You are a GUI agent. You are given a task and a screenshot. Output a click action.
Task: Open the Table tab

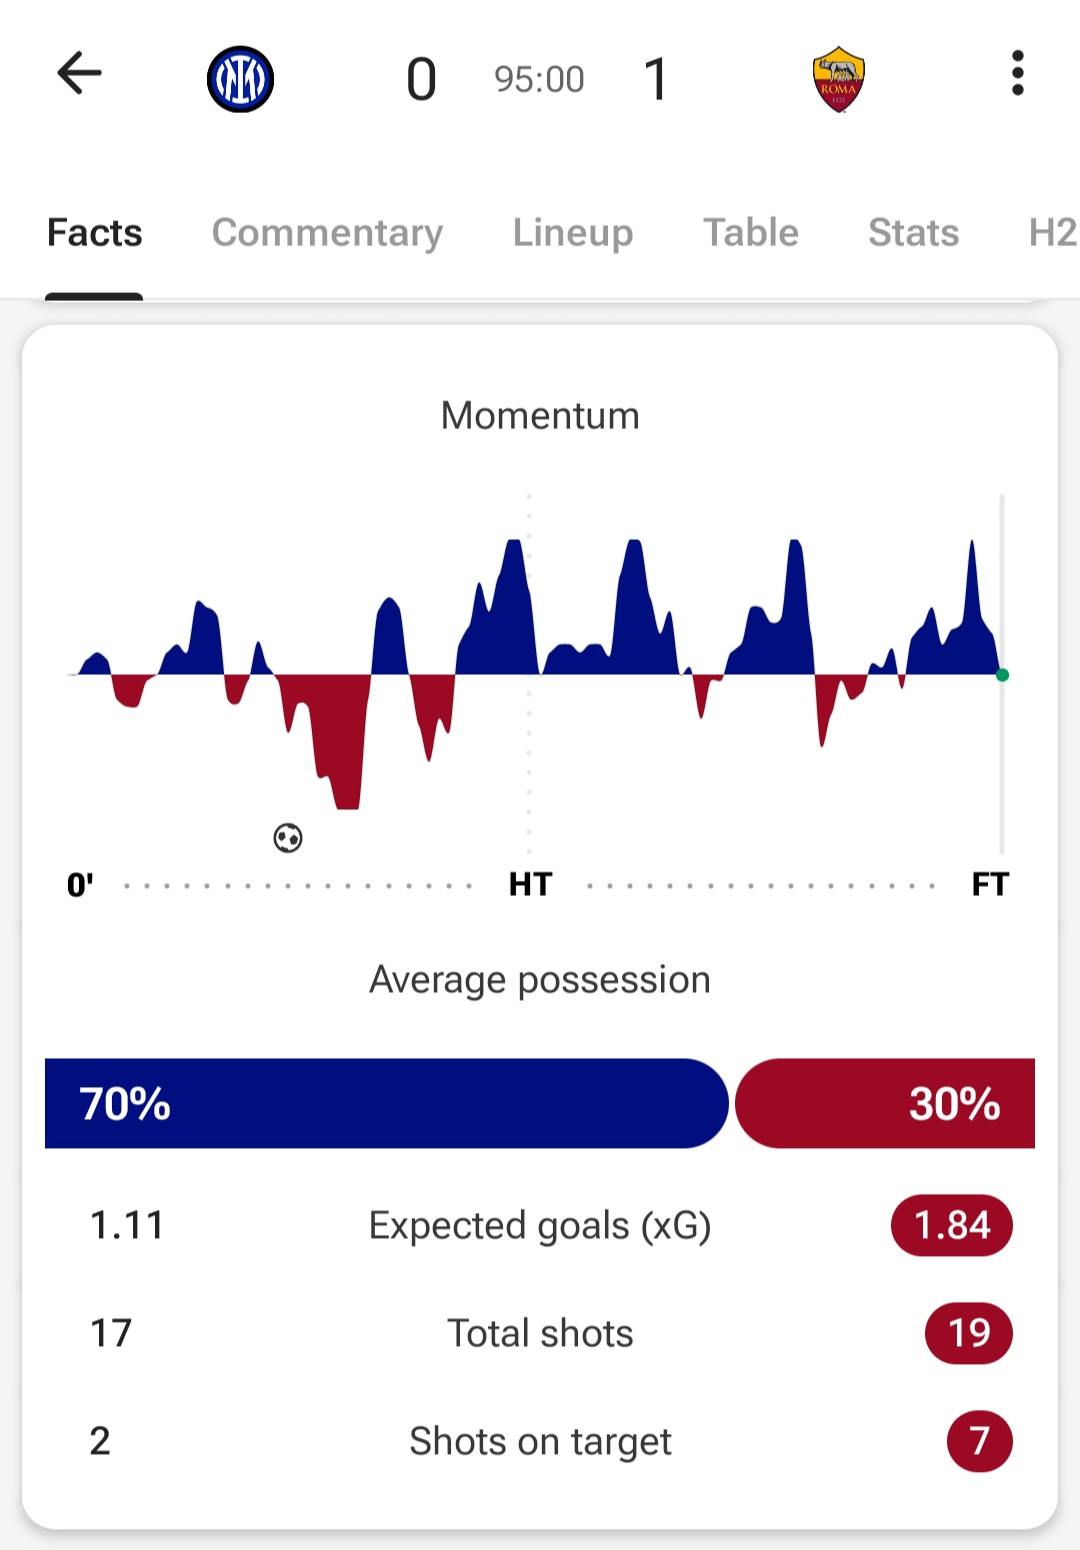751,233
